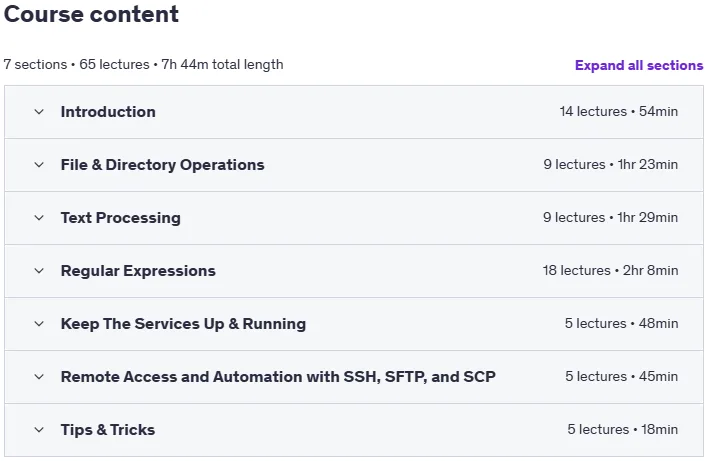Click 14 lectures • 54min label
This screenshot has height=461, width=709.
click(619, 111)
